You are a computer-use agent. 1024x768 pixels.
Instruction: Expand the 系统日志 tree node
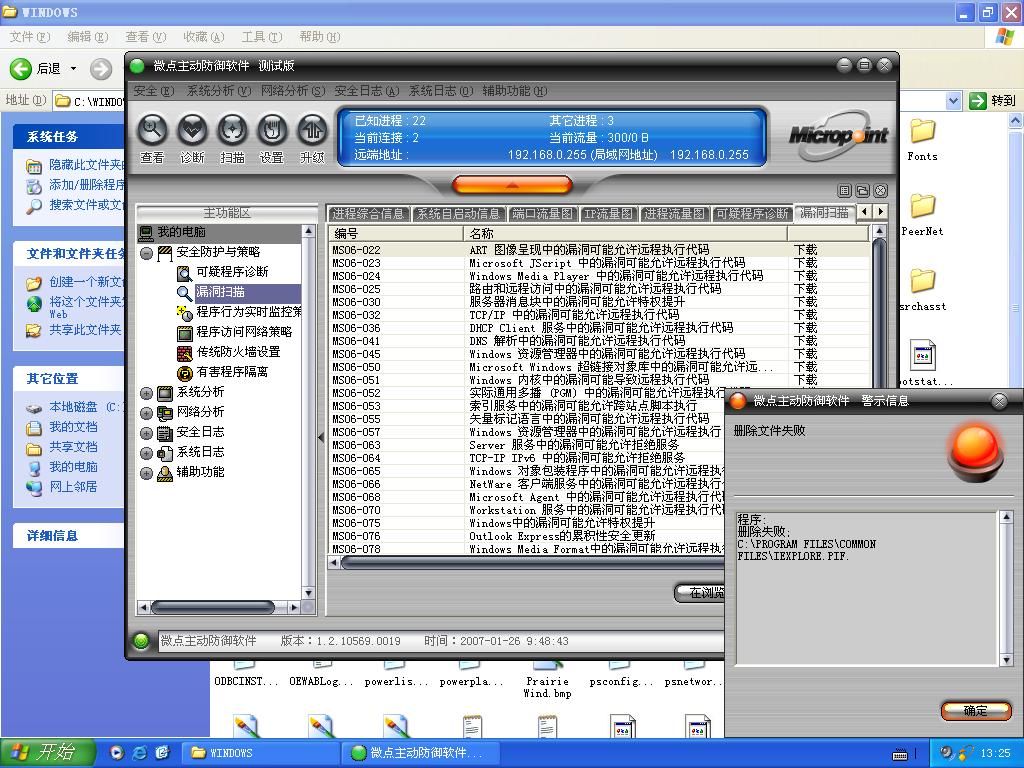(x=146, y=453)
